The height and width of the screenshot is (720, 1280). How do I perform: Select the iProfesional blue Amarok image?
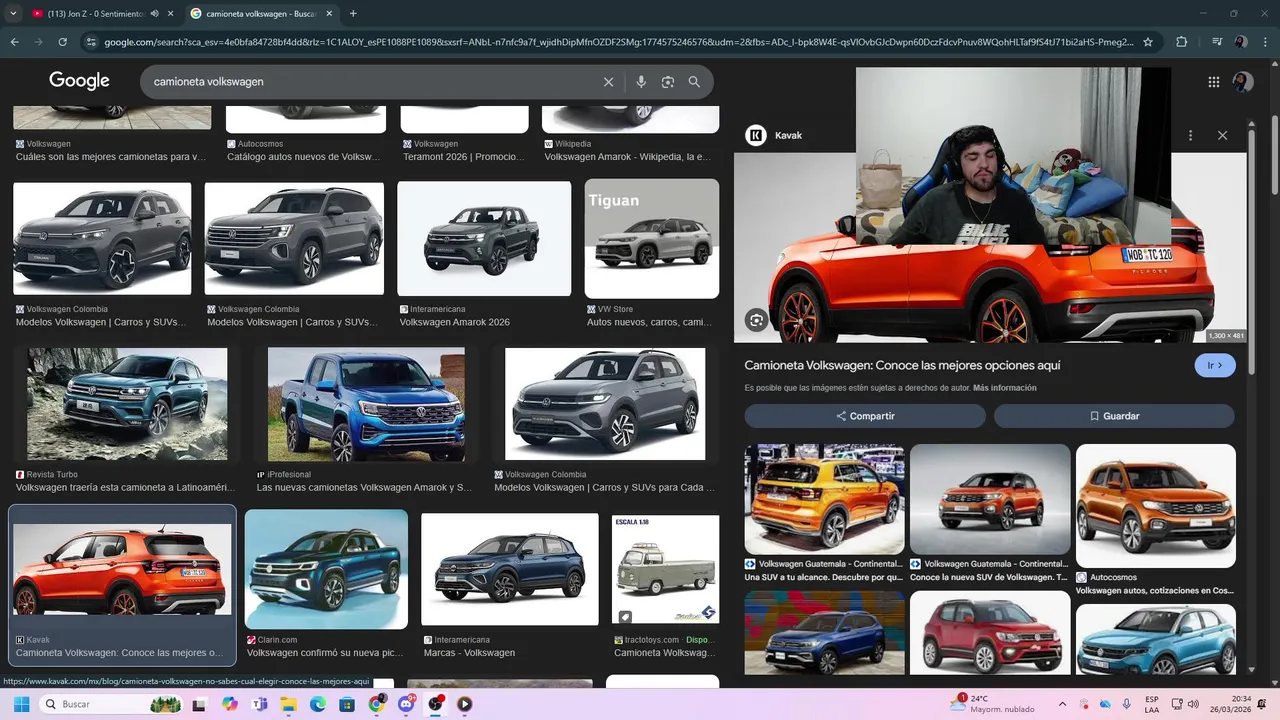366,404
